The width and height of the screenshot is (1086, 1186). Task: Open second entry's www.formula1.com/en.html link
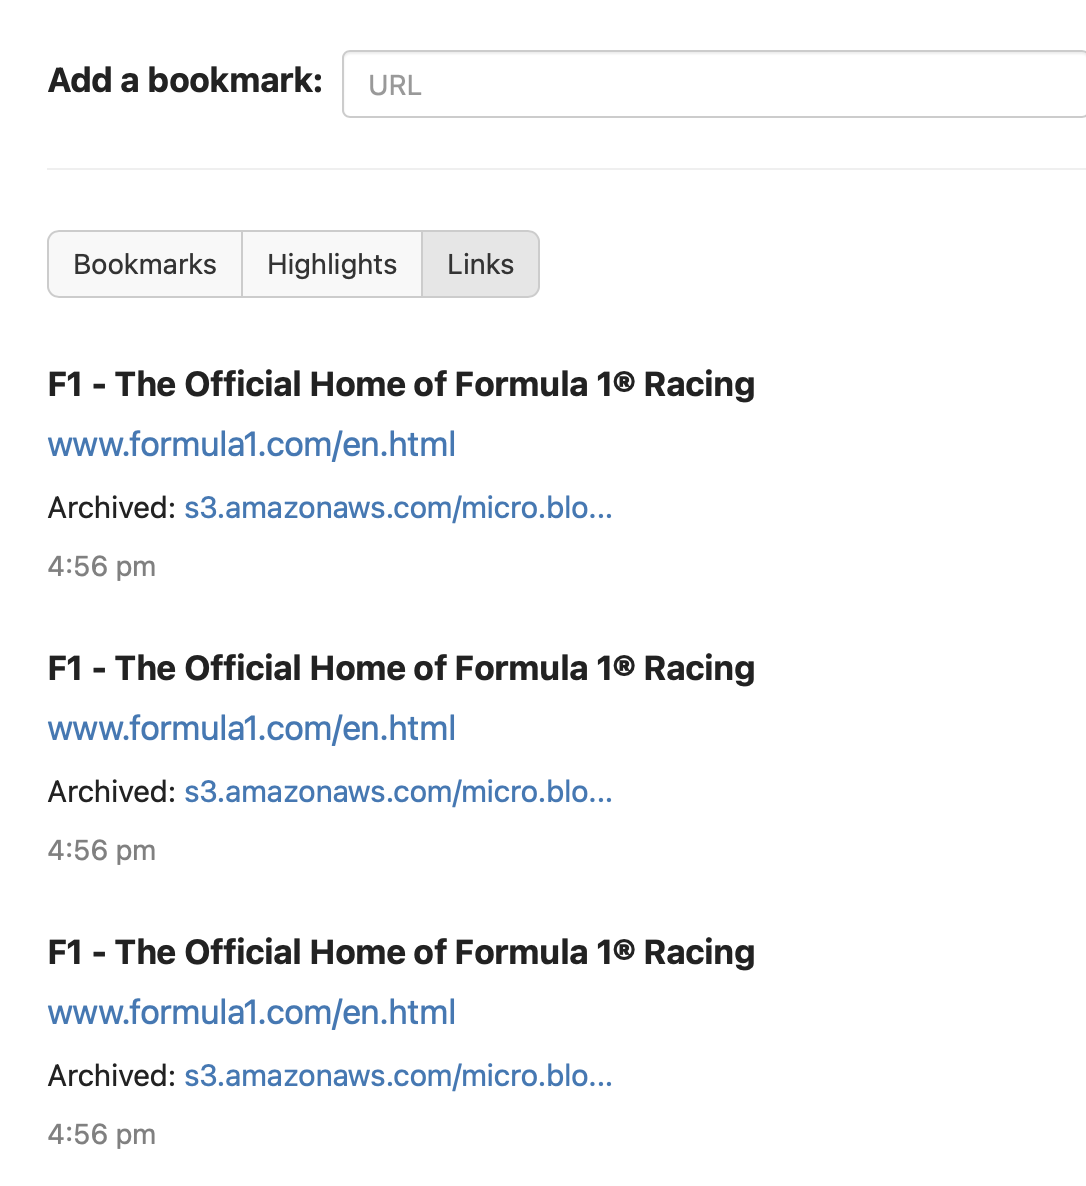252,728
